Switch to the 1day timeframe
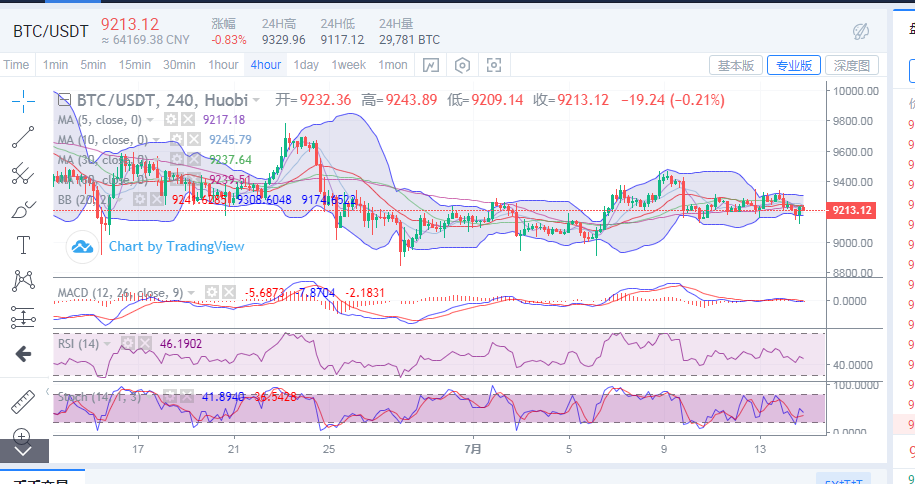Viewport: 915px width, 484px height. [x=306, y=65]
